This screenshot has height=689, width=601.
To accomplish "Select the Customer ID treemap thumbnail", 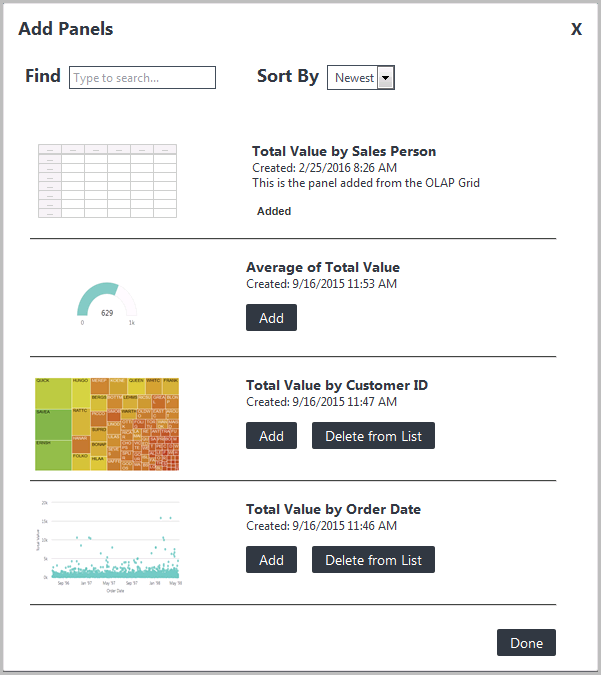I will (x=107, y=424).
